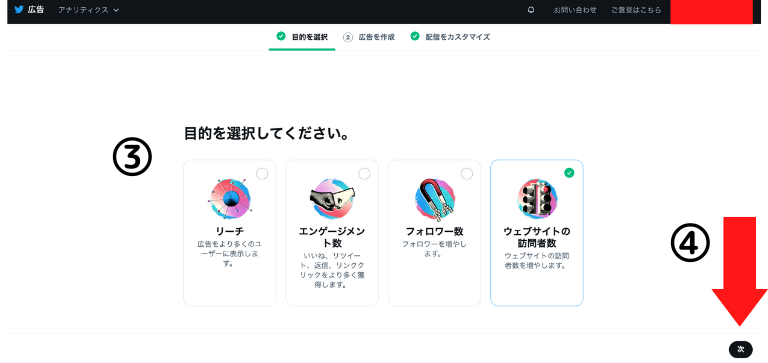Open the ご意見はこちら link
Image resolution: width=768 pixels, height=363 pixels.
(x=636, y=10)
